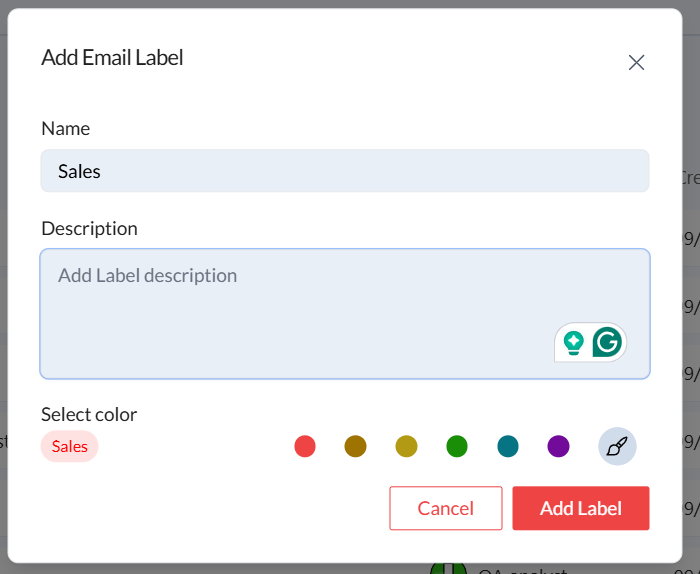Click the green avatar beside QA analyst
The image size is (700, 574).
pos(447,568)
